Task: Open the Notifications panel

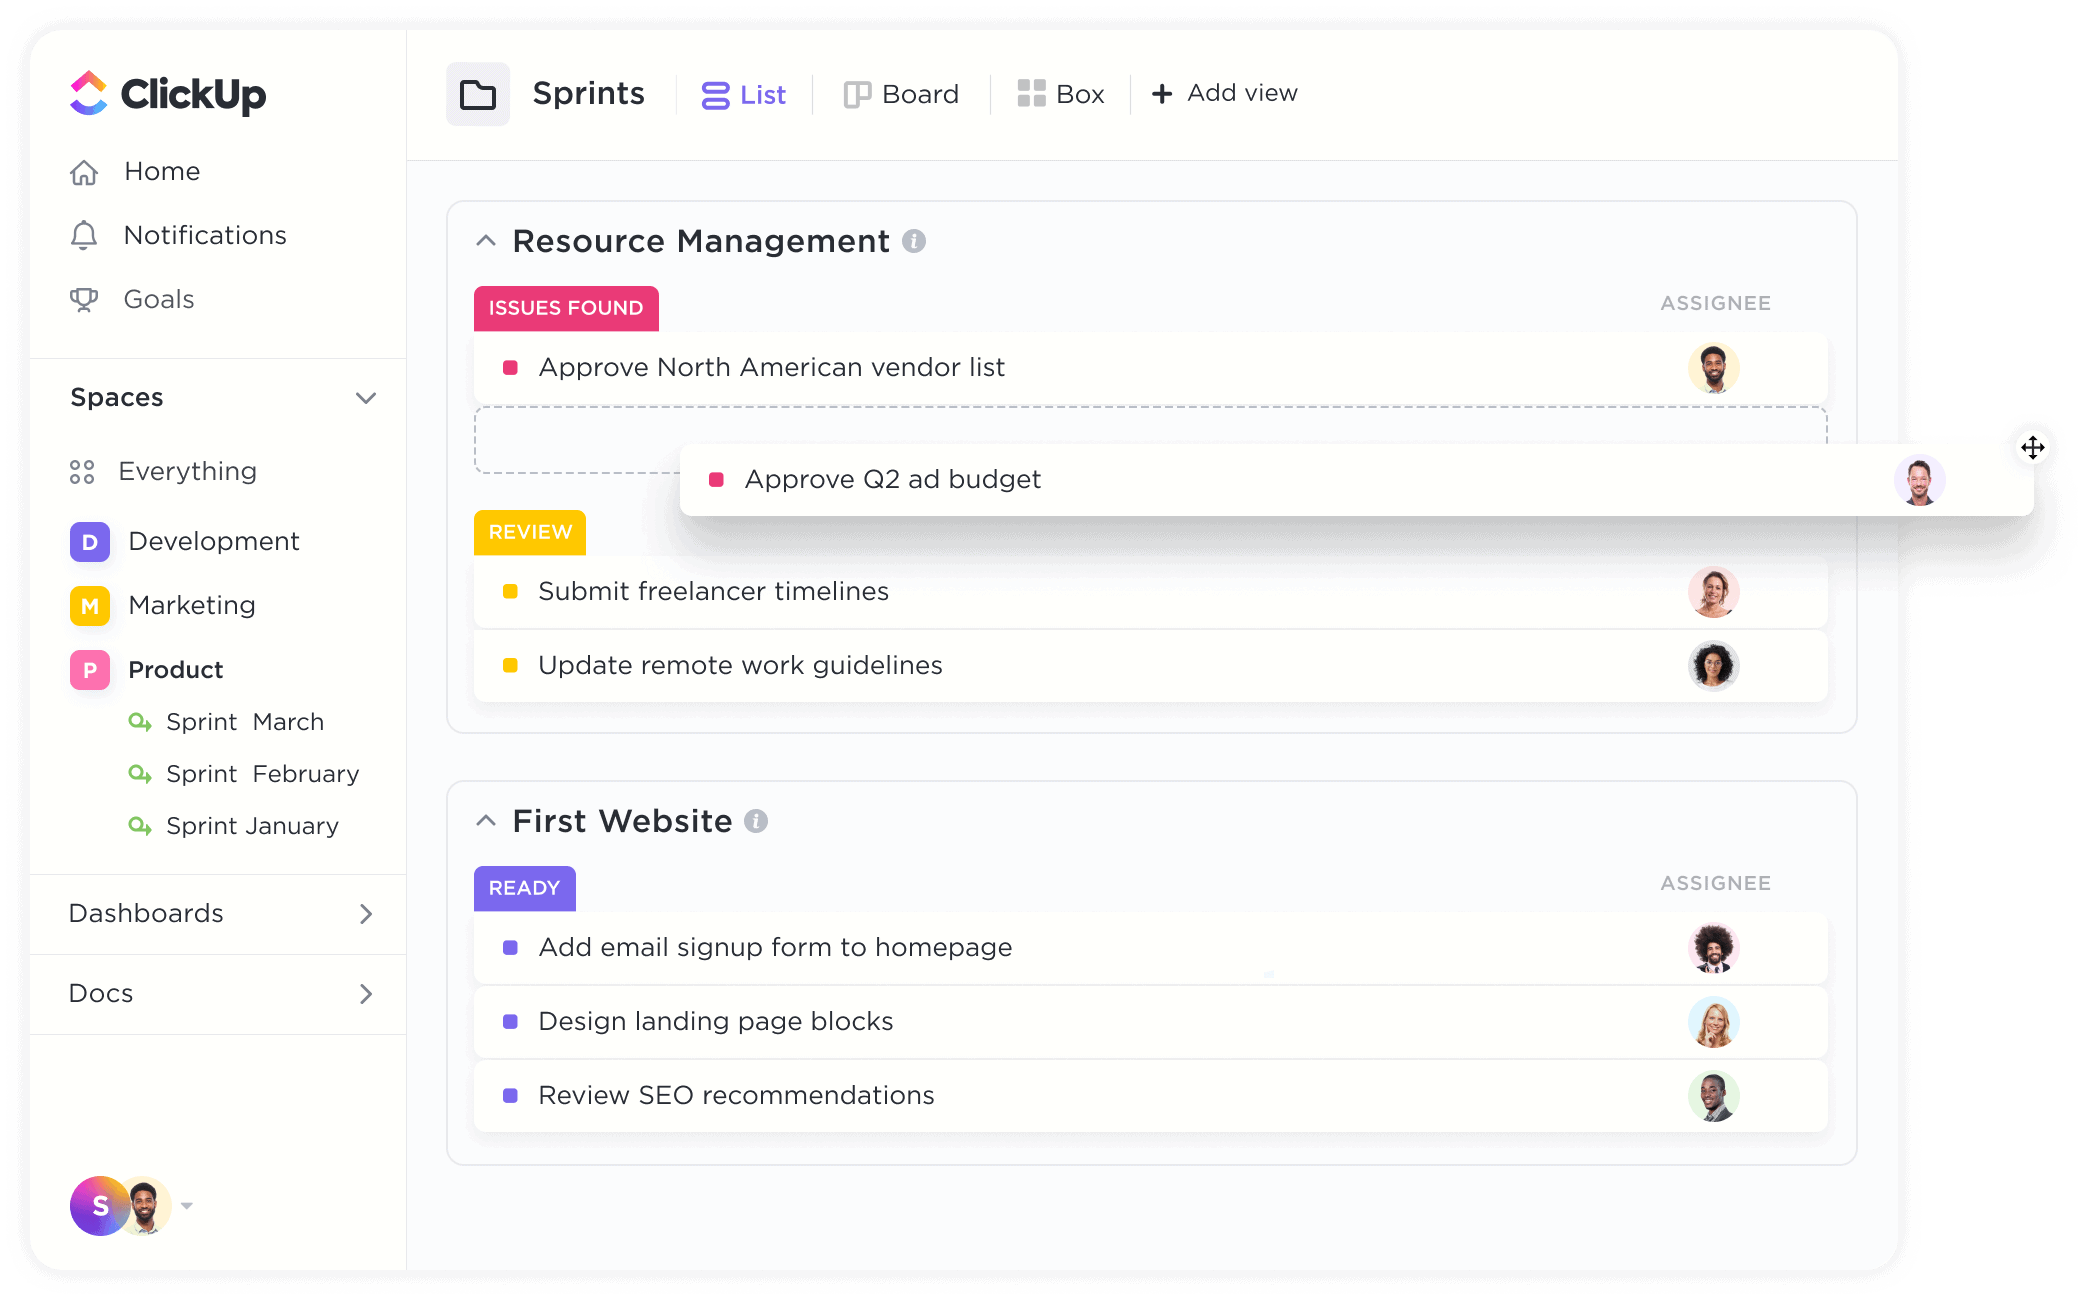Action: pos(207,234)
